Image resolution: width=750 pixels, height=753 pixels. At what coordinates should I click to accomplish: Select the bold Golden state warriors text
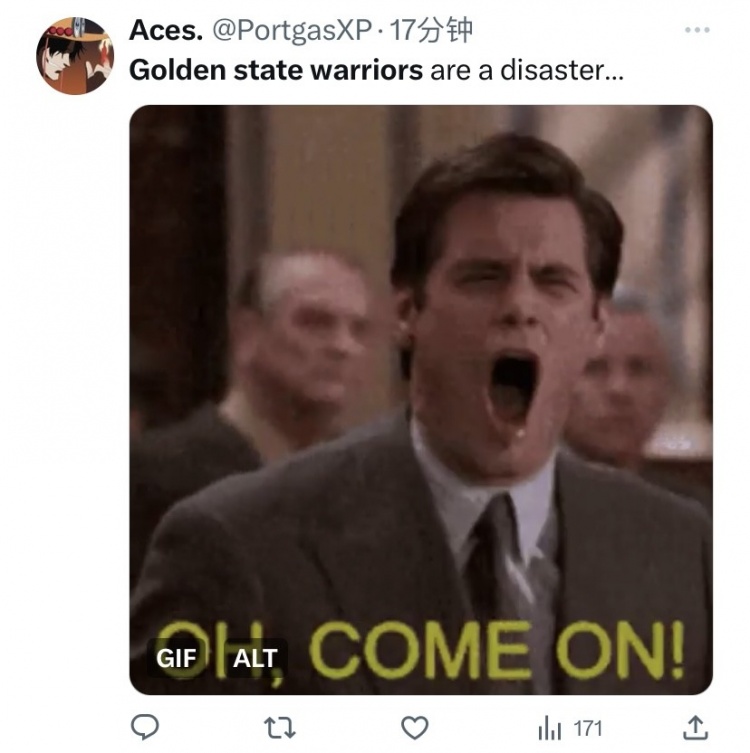tap(276, 70)
